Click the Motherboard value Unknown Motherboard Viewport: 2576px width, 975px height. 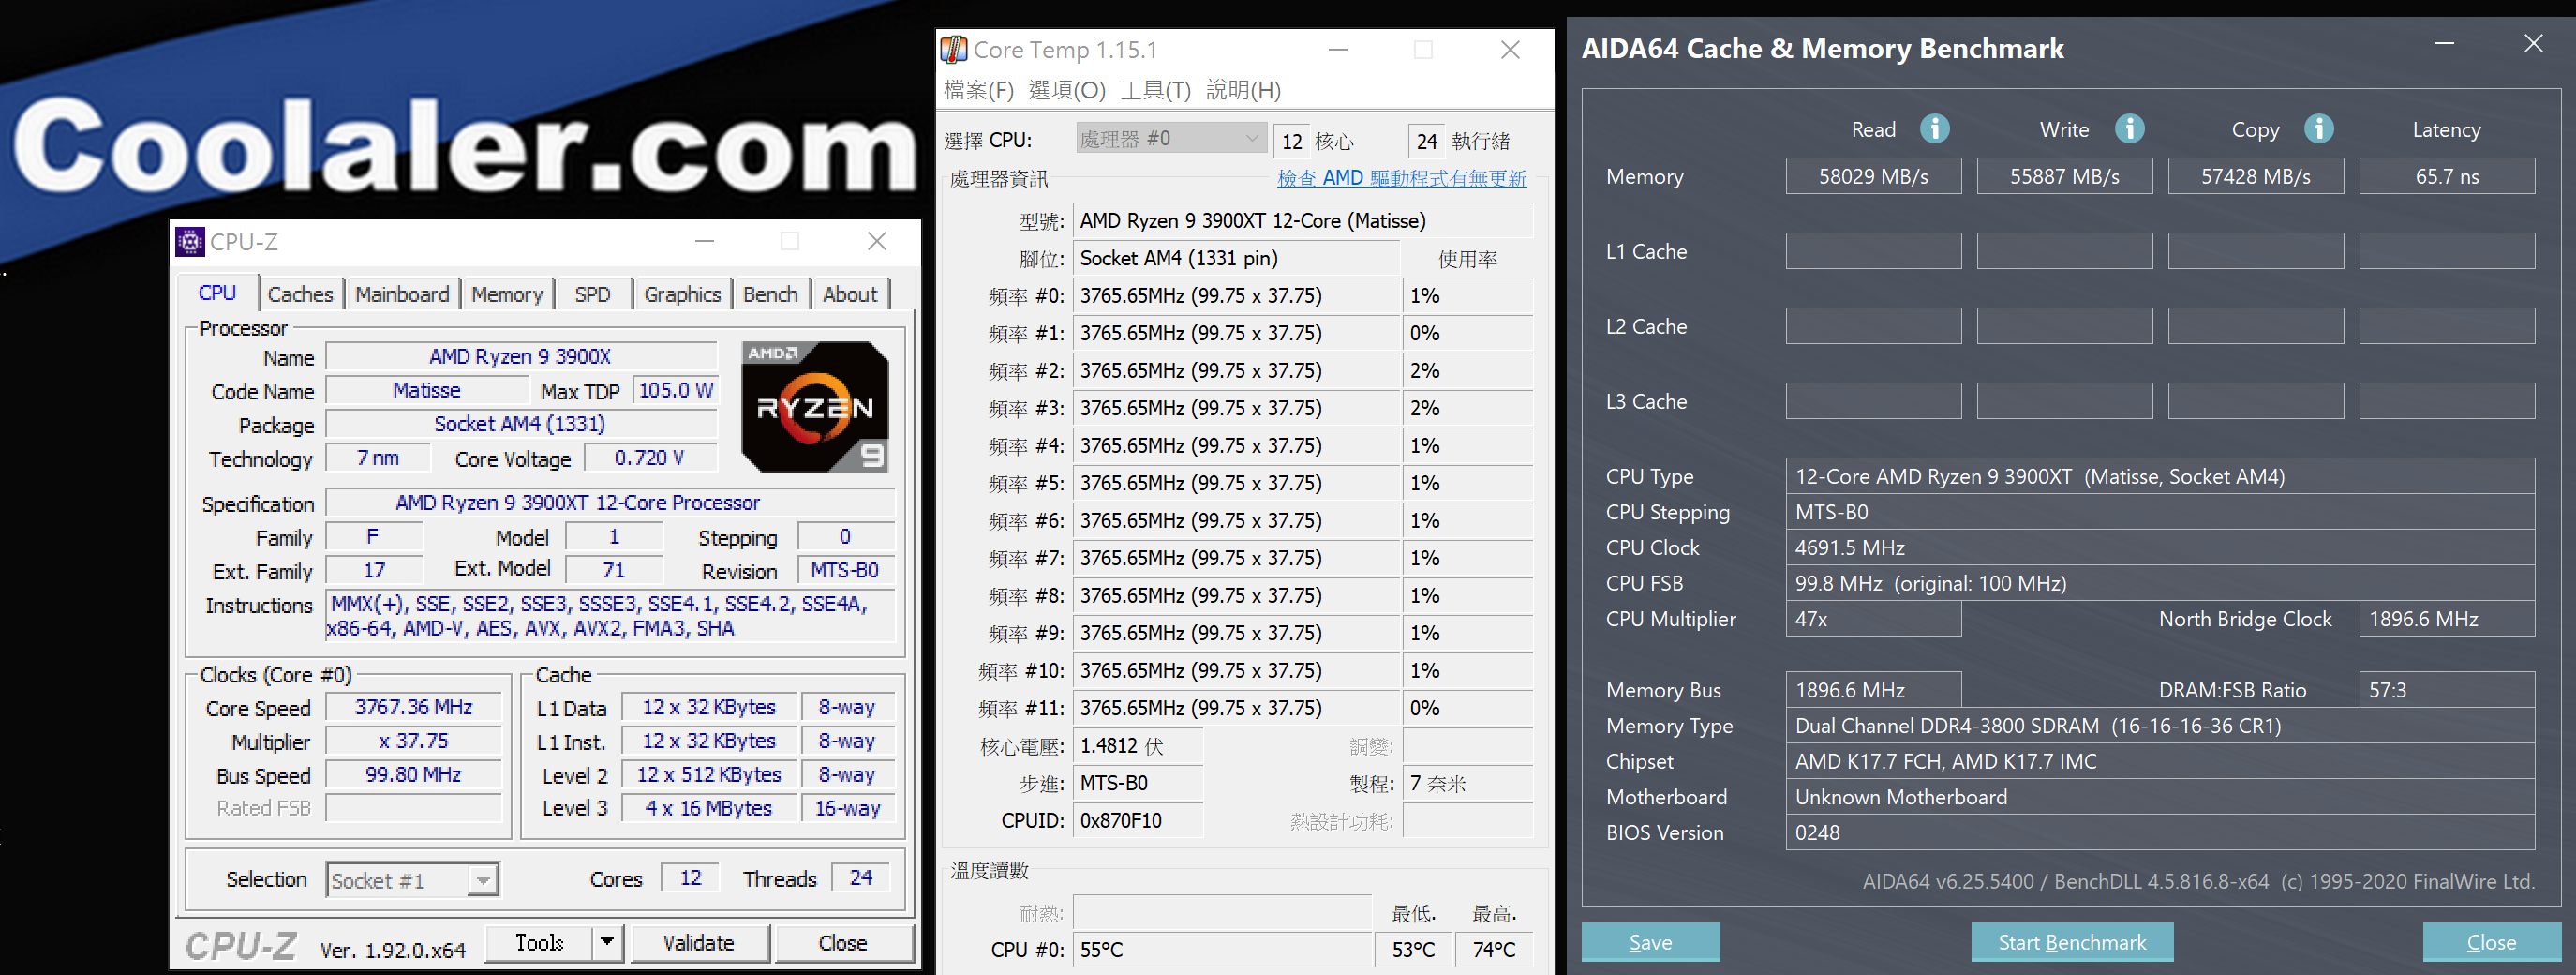point(2160,797)
